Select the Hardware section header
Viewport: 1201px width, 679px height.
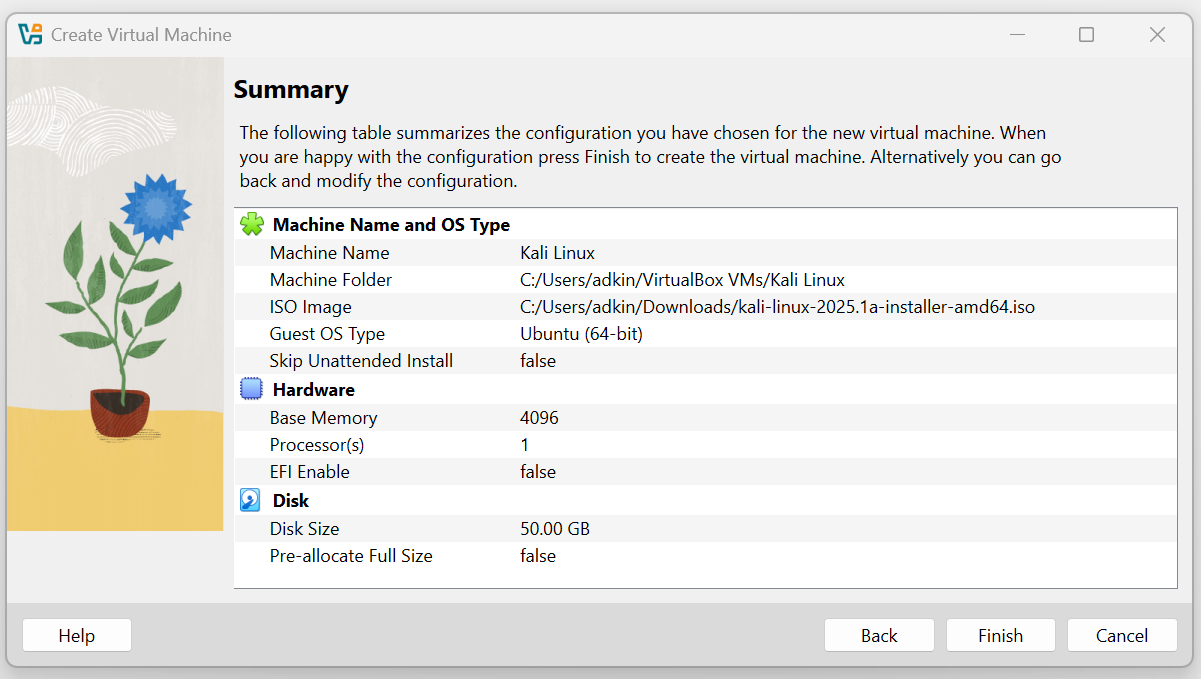(314, 390)
